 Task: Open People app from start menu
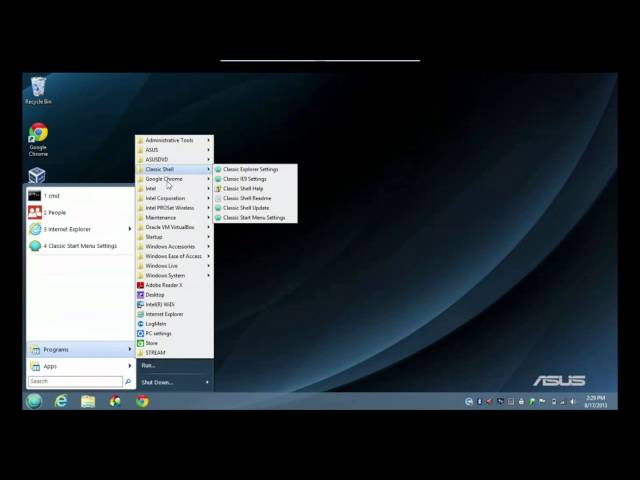click(x=81, y=213)
